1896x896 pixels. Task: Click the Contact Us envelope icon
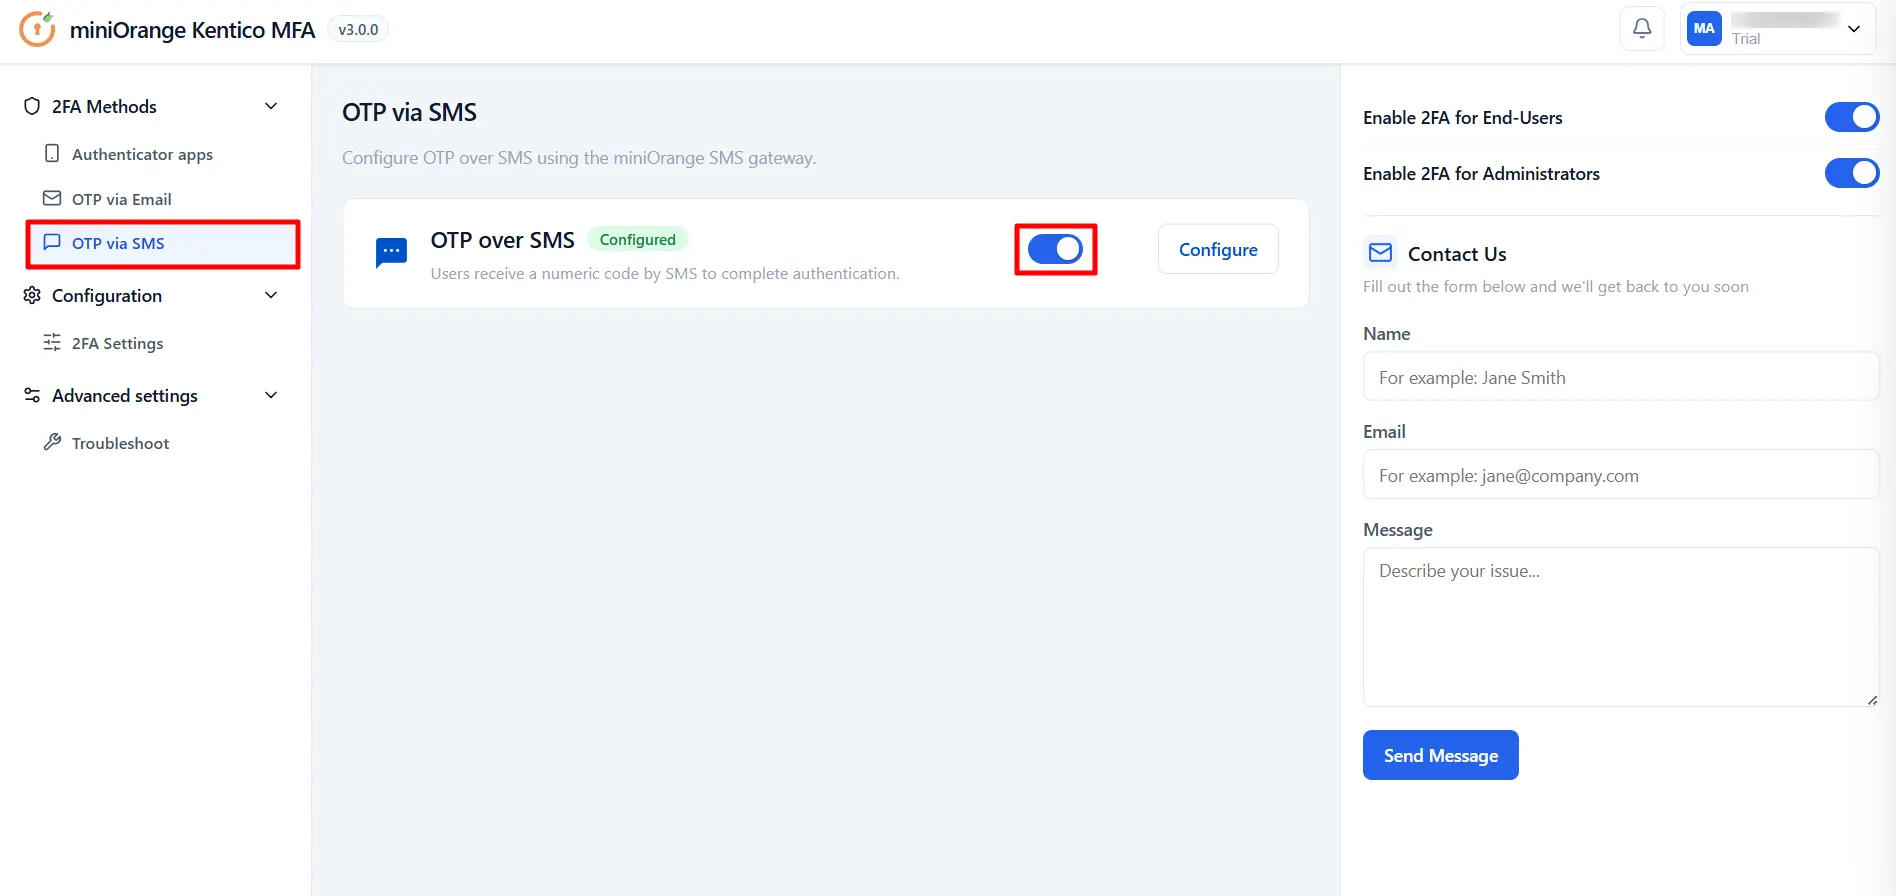point(1380,253)
